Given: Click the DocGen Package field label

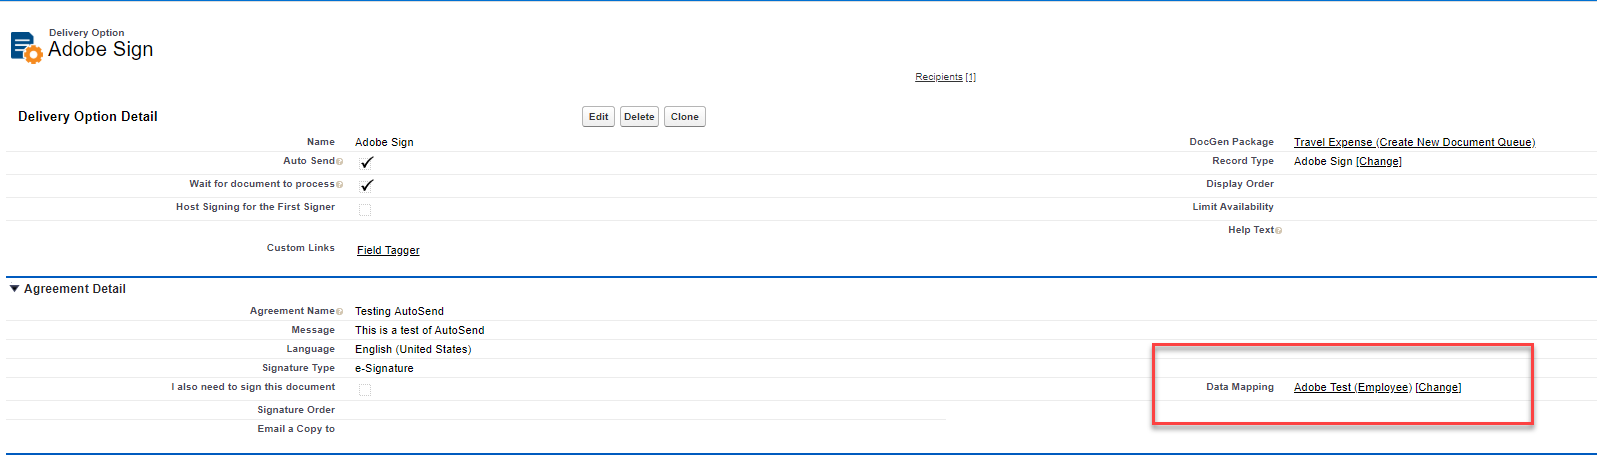Looking at the screenshot, I should 1231,142.
